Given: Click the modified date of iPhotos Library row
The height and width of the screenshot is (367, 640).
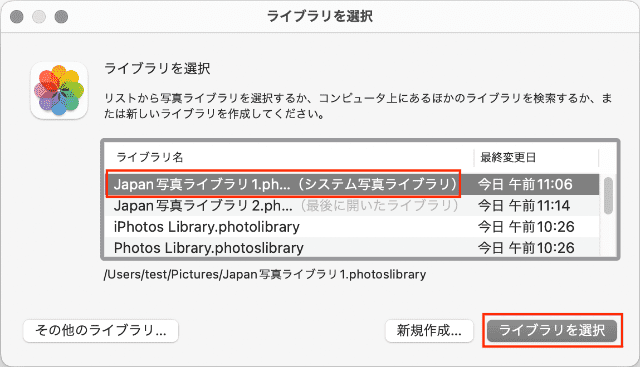Looking at the screenshot, I should tap(526, 227).
